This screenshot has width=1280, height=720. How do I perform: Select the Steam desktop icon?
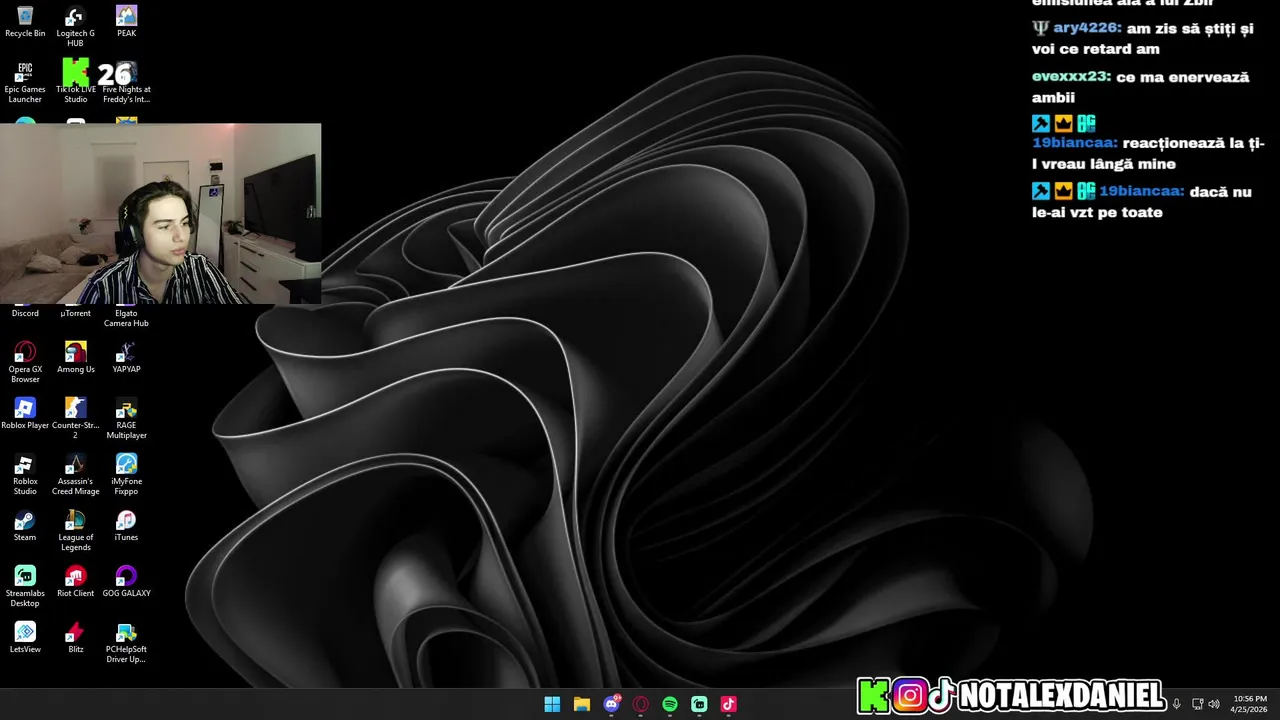click(25, 525)
